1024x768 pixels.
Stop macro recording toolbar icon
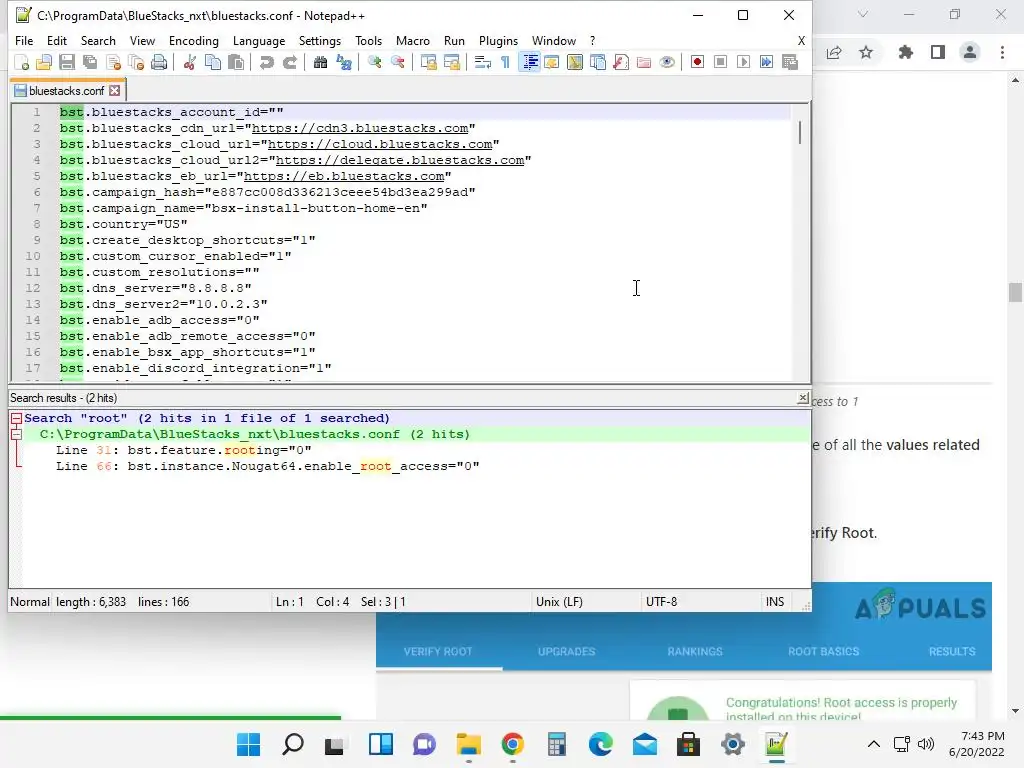click(x=720, y=62)
